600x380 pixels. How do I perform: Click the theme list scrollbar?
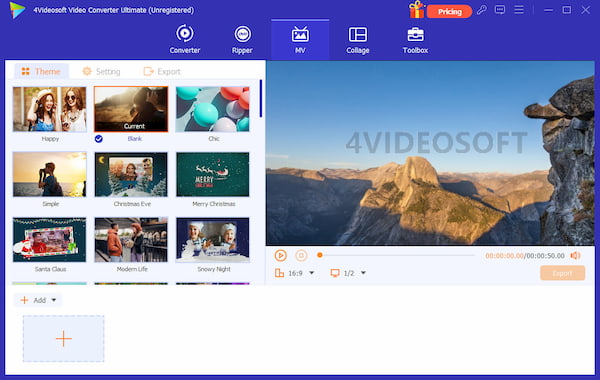pos(261,99)
